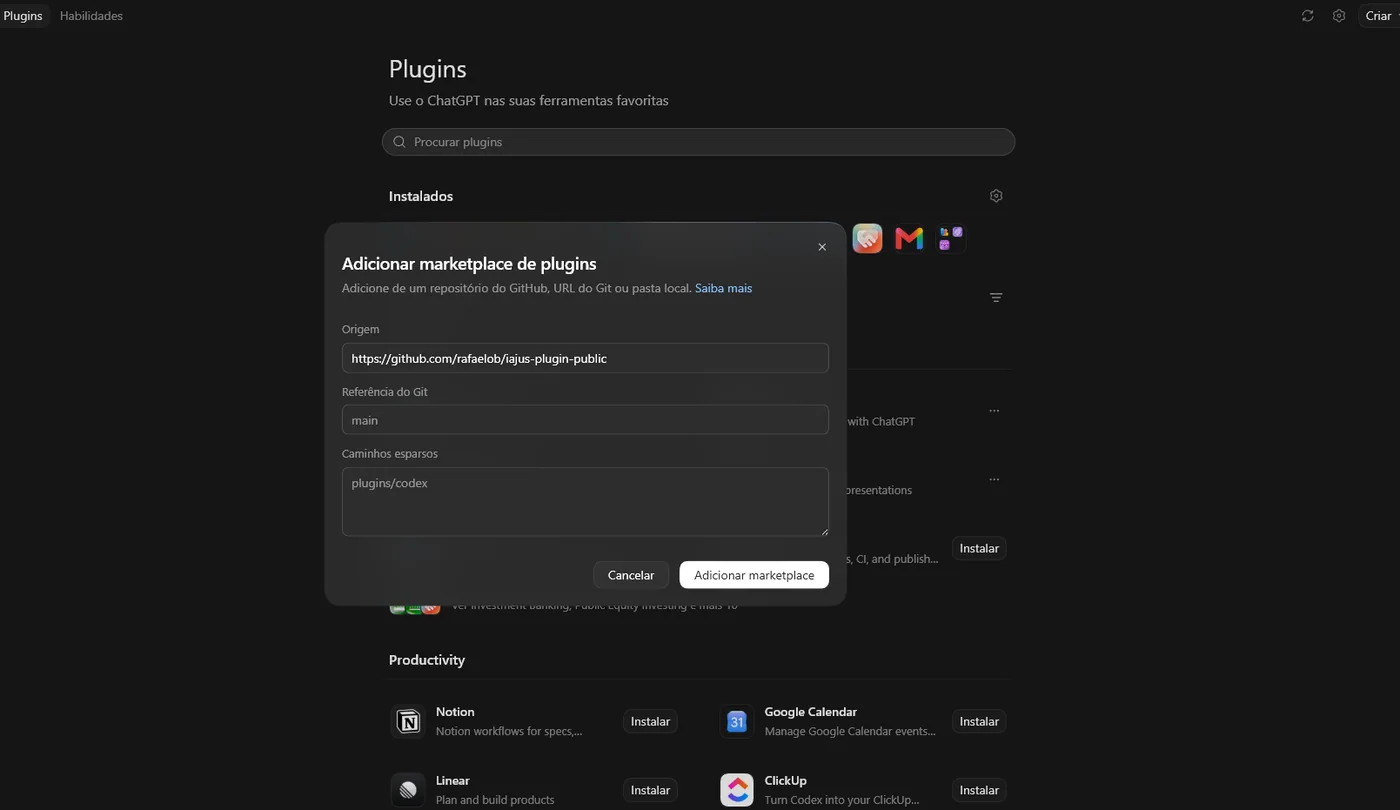
Task: Click the Notion logo icon
Action: click(x=408, y=721)
